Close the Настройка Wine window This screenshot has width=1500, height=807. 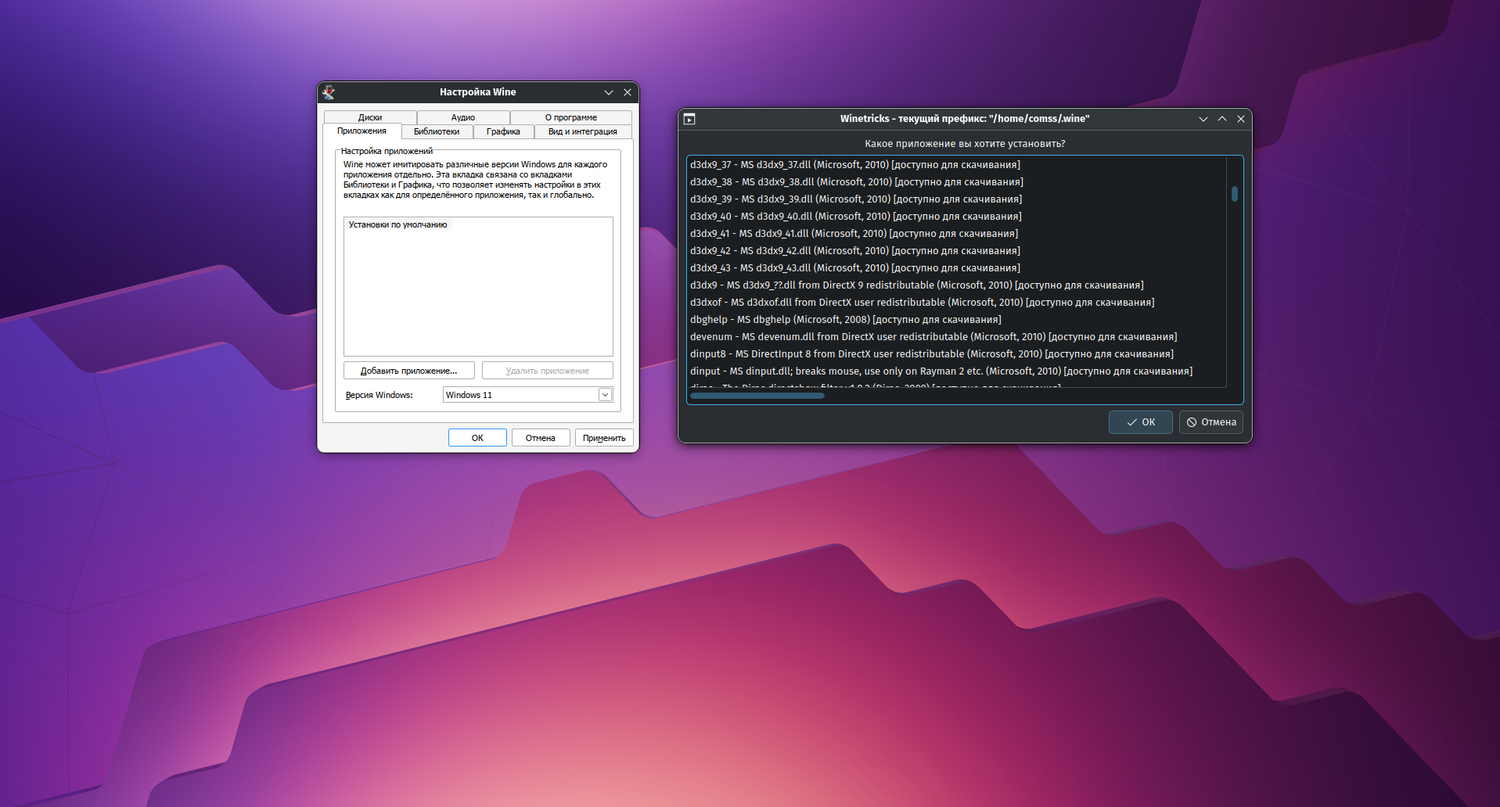[x=627, y=92]
